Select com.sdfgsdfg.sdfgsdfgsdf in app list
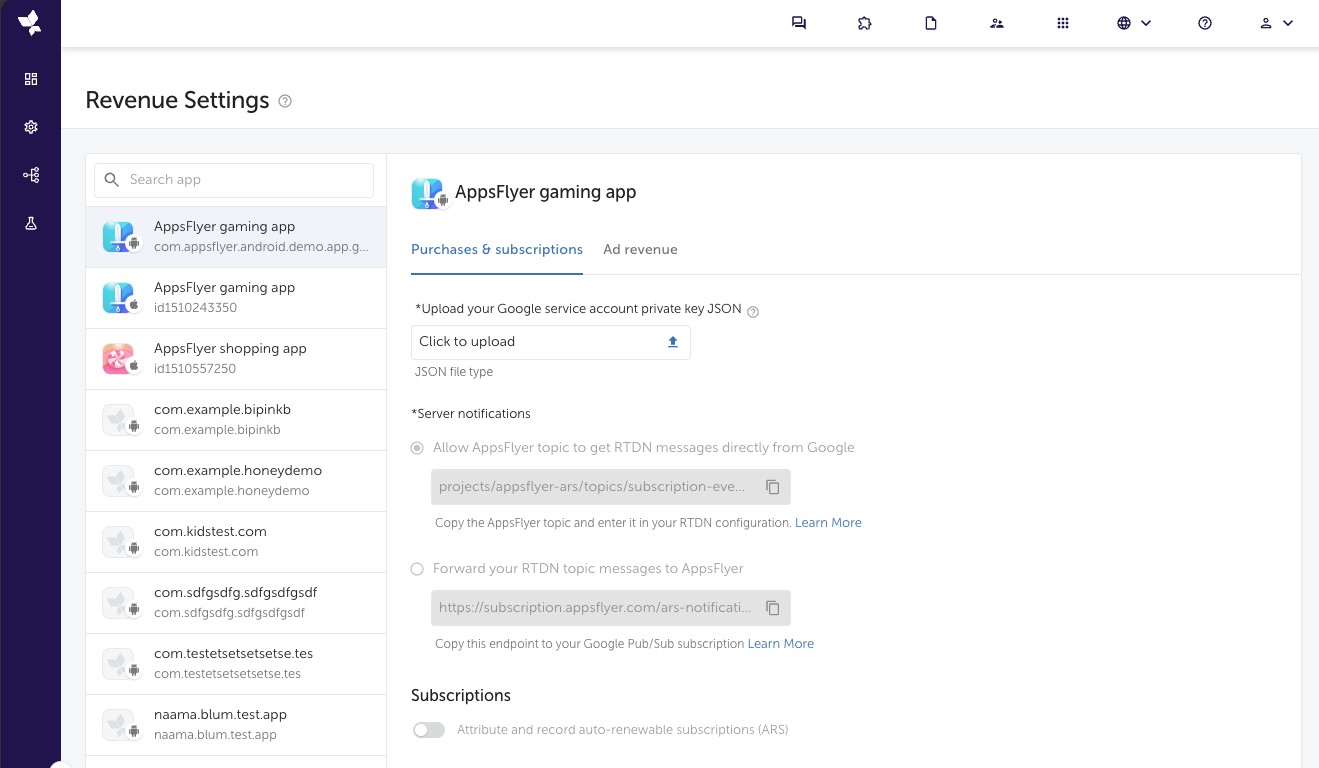1319x768 pixels. pos(236,603)
